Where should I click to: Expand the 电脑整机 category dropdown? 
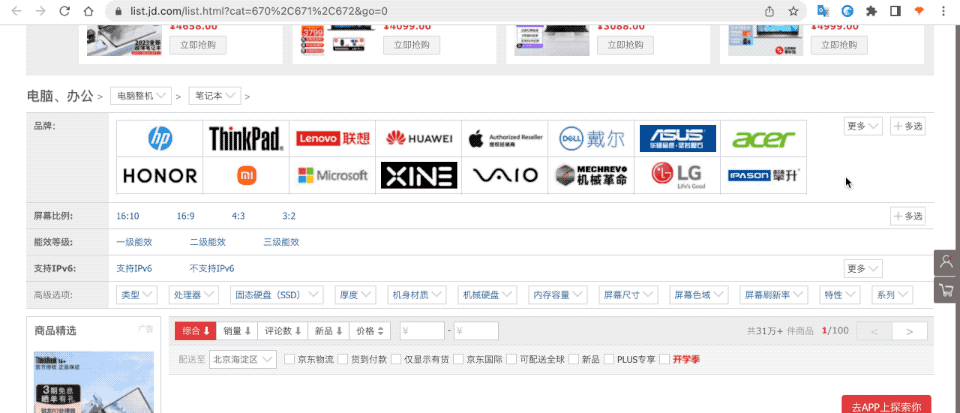pos(140,96)
